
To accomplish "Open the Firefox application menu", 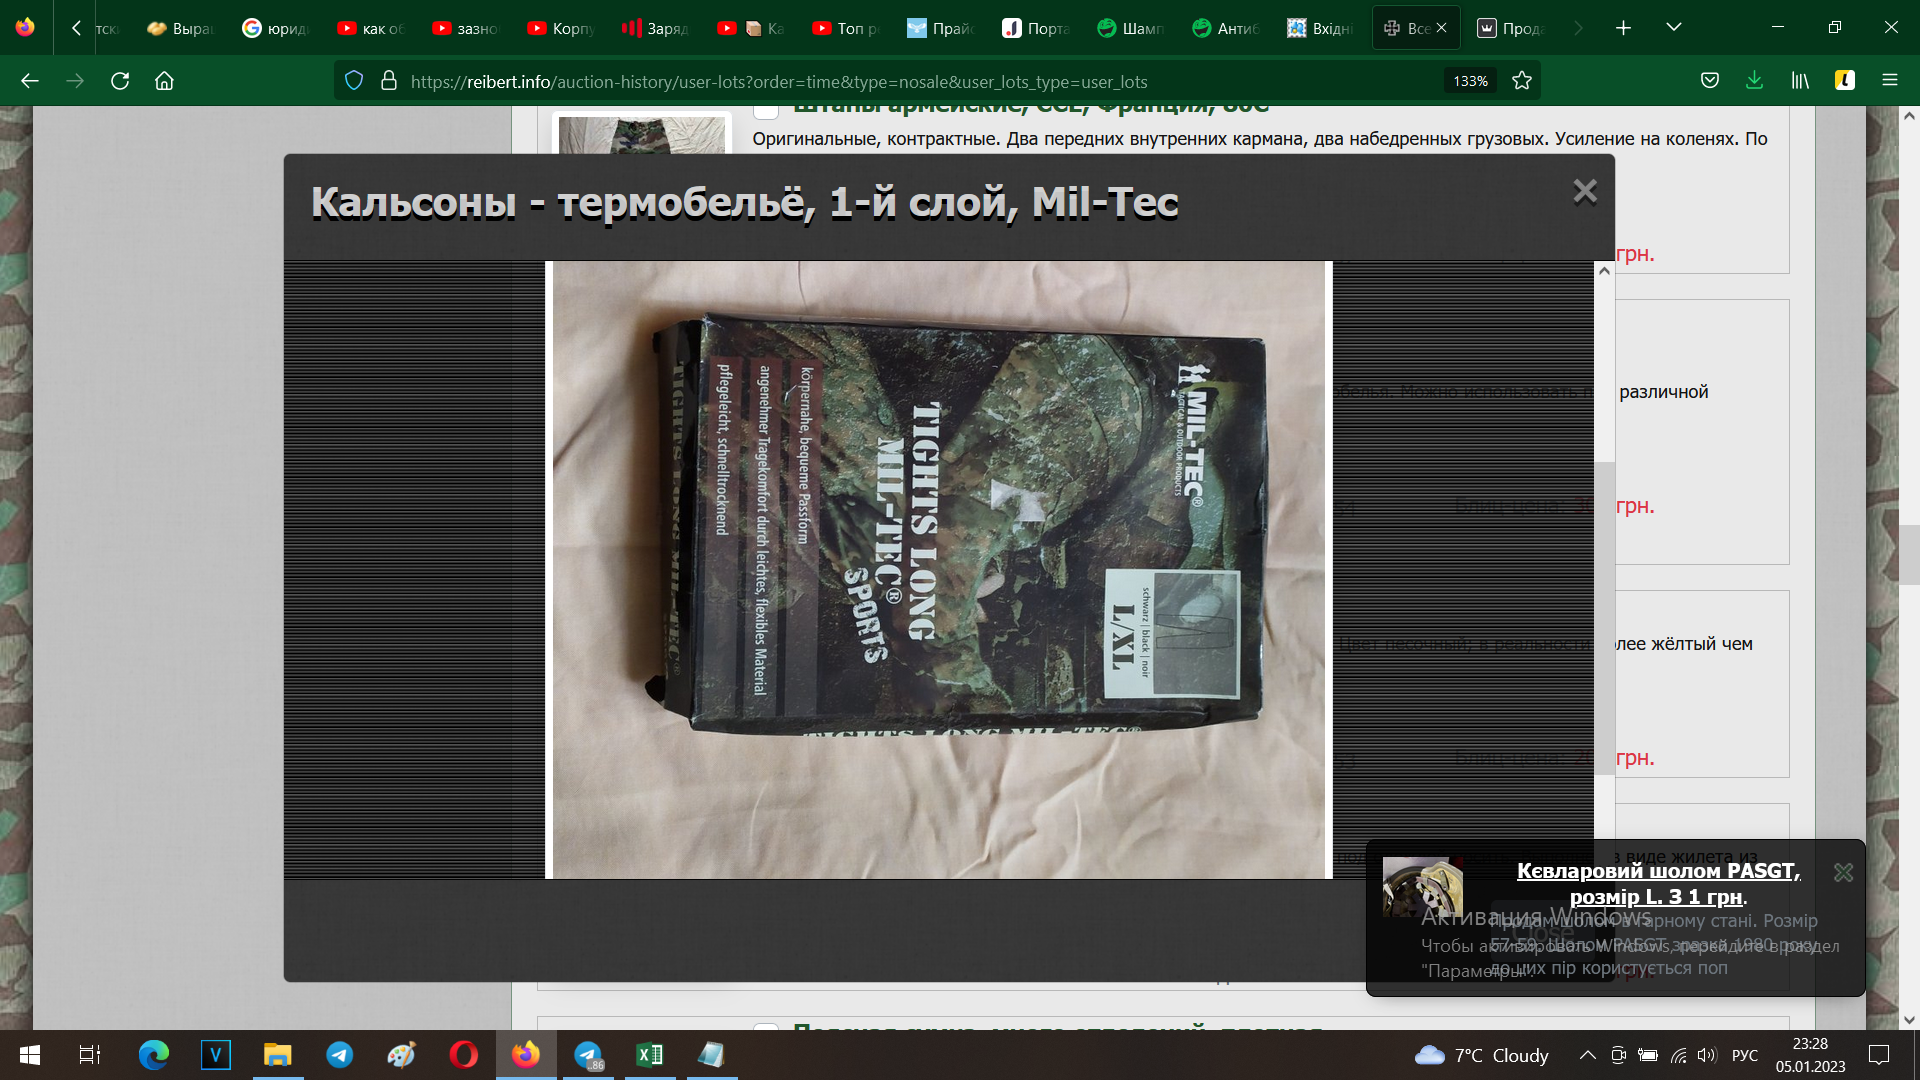I will click(1890, 81).
